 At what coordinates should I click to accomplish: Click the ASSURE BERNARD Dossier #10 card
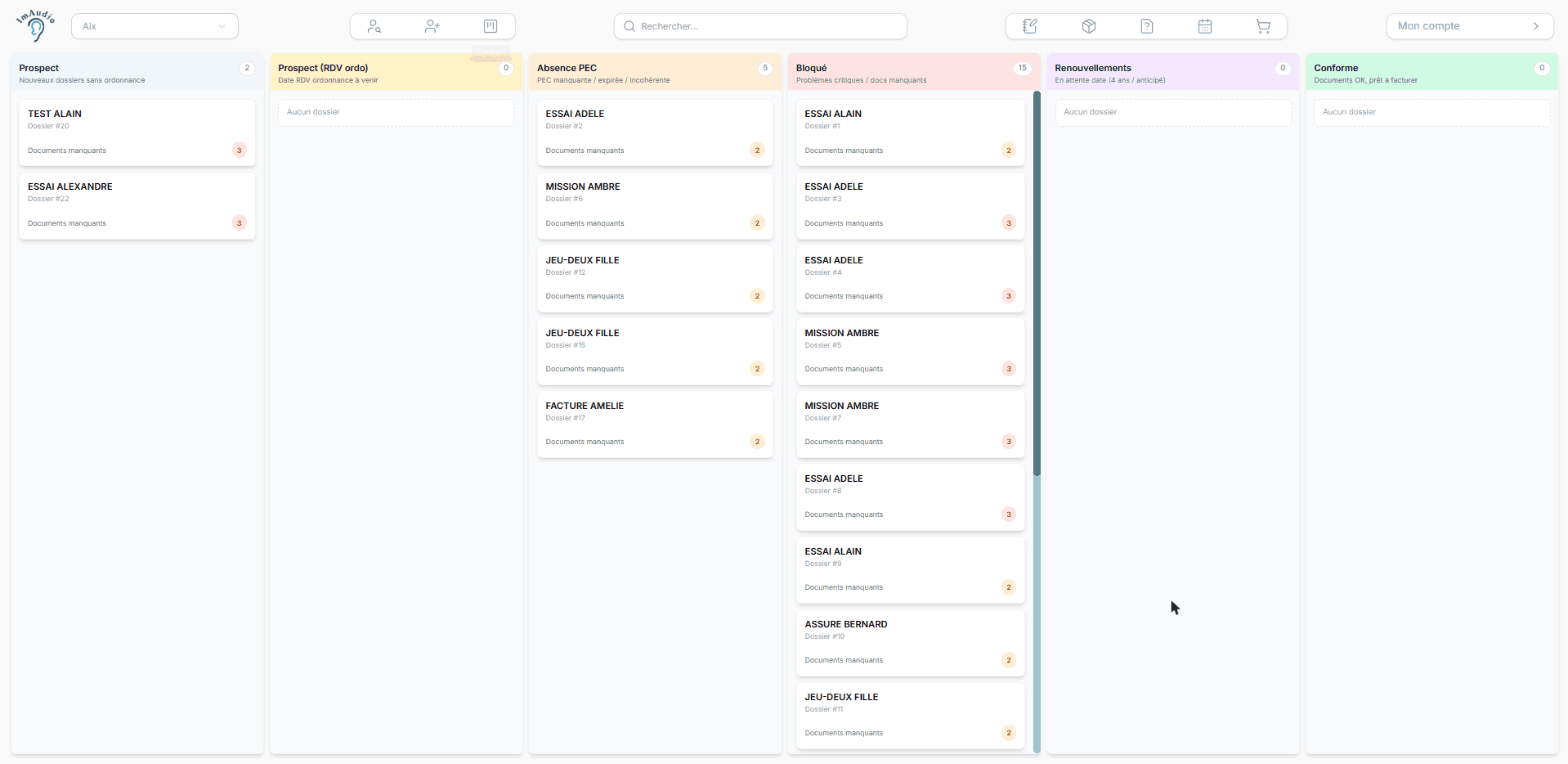pyautogui.click(x=910, y=643)
